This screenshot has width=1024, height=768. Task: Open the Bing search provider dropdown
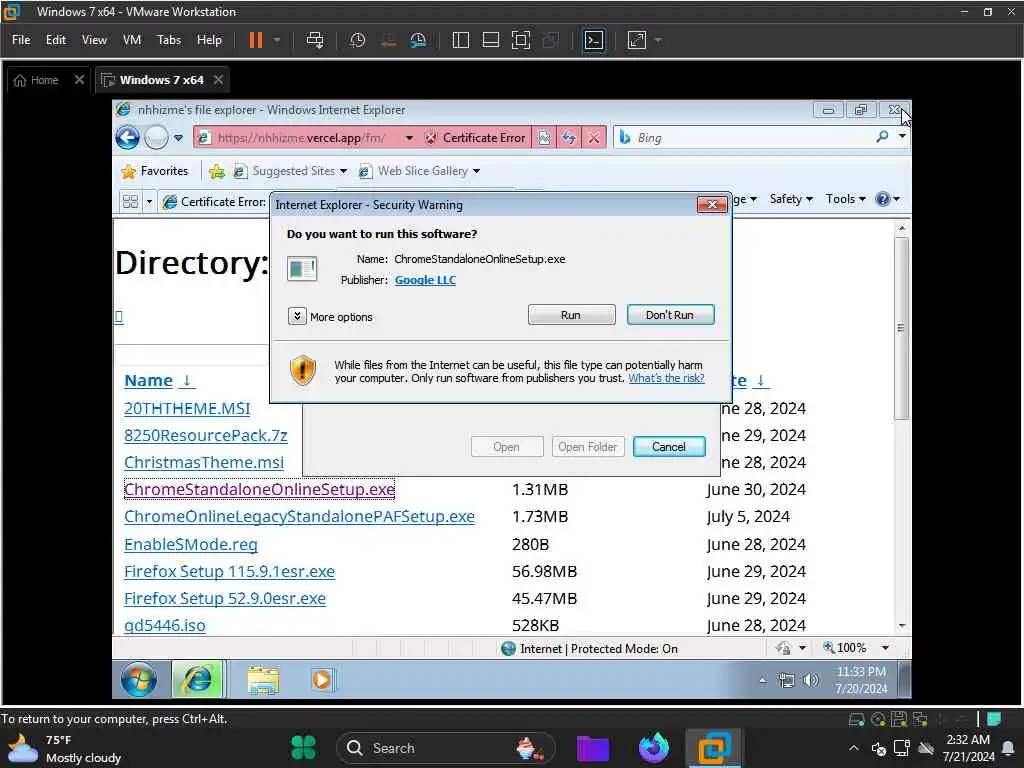point(902,137)
